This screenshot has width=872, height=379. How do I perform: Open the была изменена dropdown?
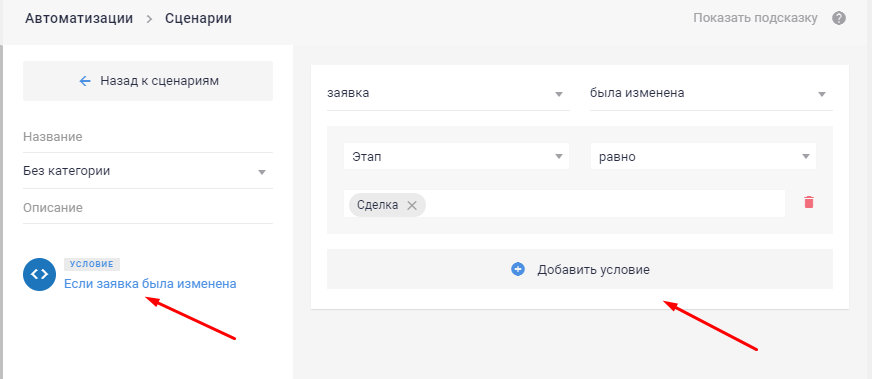pos(711,94)
